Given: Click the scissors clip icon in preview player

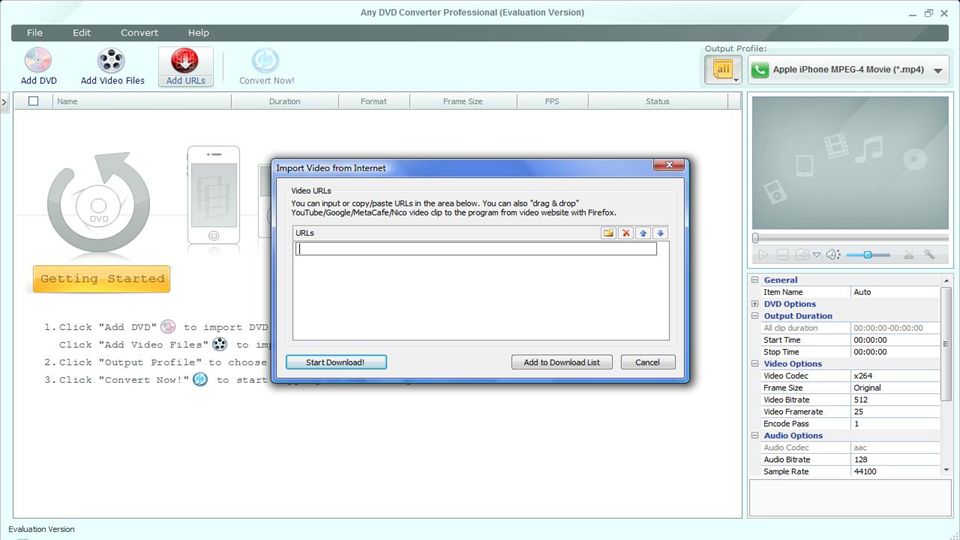Looking at the screenshot, I should (x=909, y=255).
